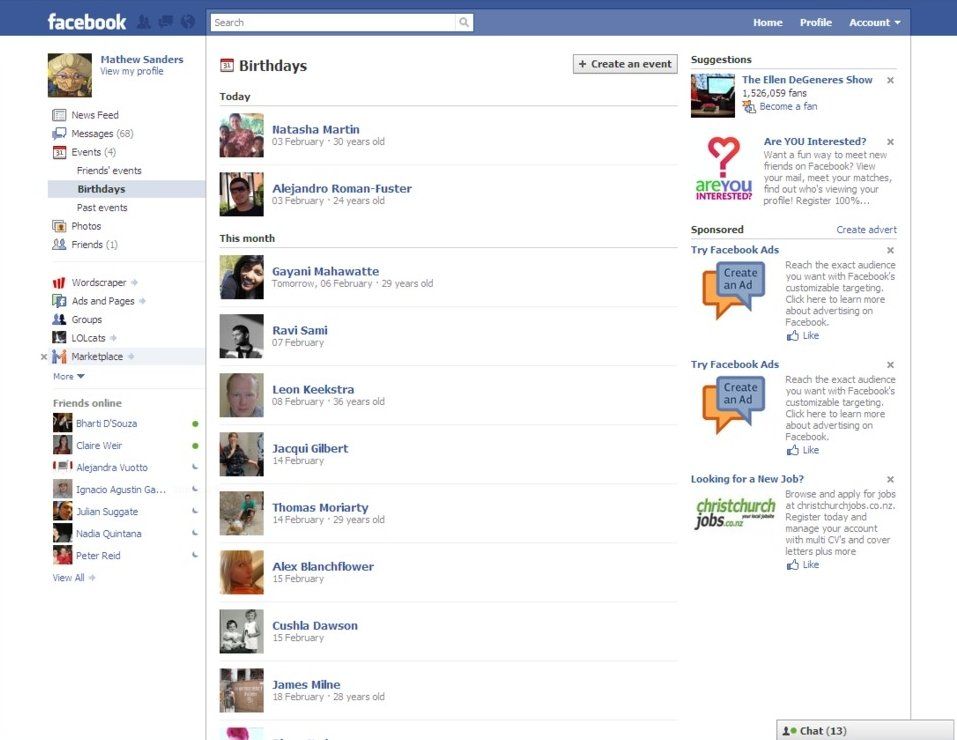Like the second Try Facebook Ads advert
This screenshot has width=957, height=740.
tap(803, 450)
